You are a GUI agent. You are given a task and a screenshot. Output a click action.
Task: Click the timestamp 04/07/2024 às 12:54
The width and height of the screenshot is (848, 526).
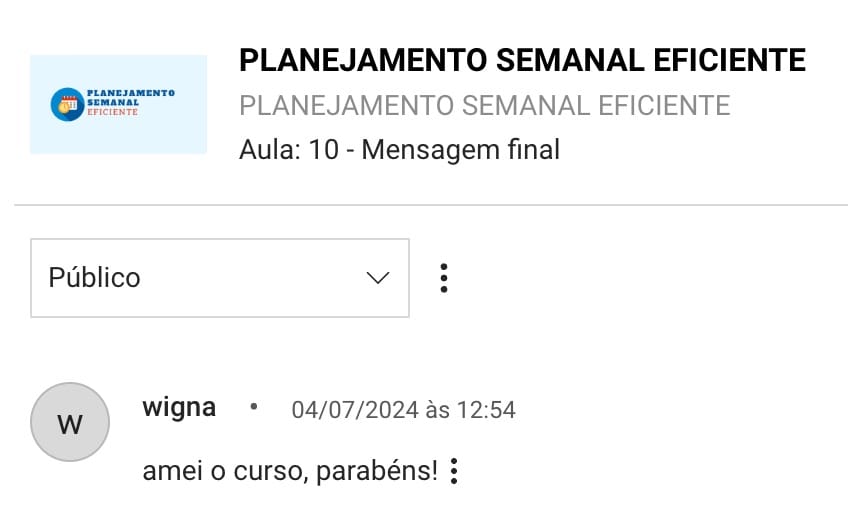pos(403,410)
